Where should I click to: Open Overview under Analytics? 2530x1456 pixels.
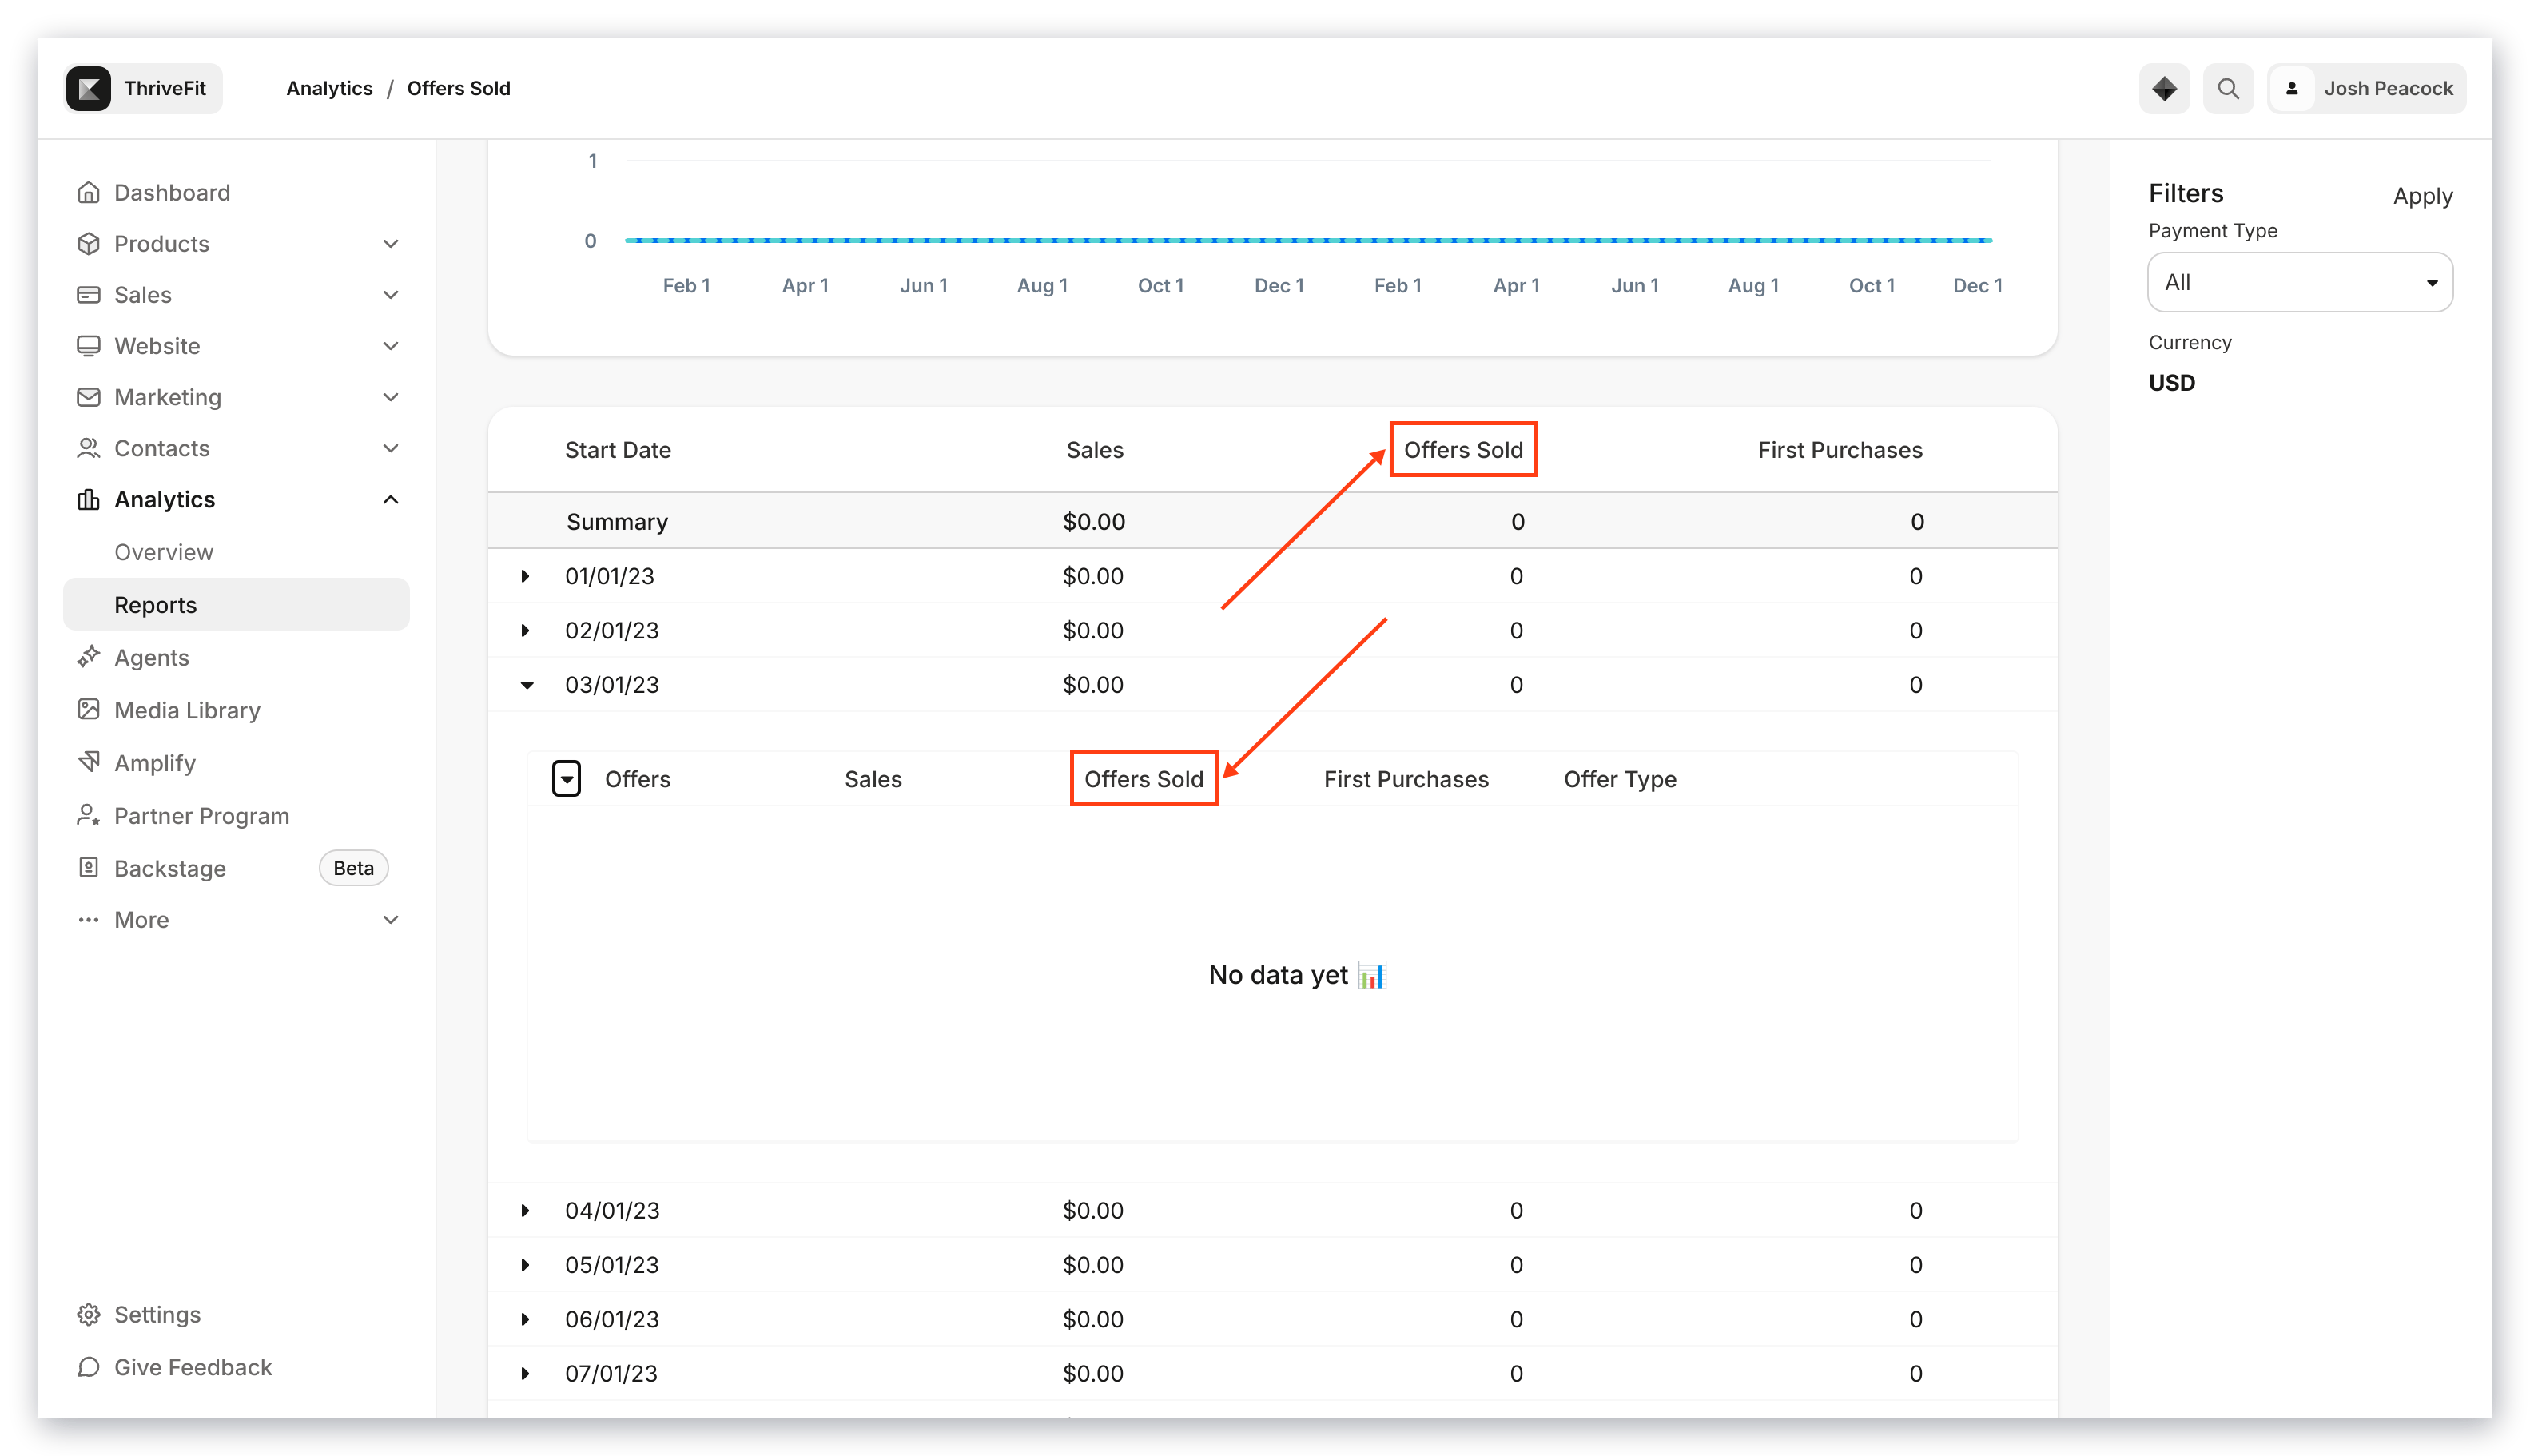click(164, 551)
